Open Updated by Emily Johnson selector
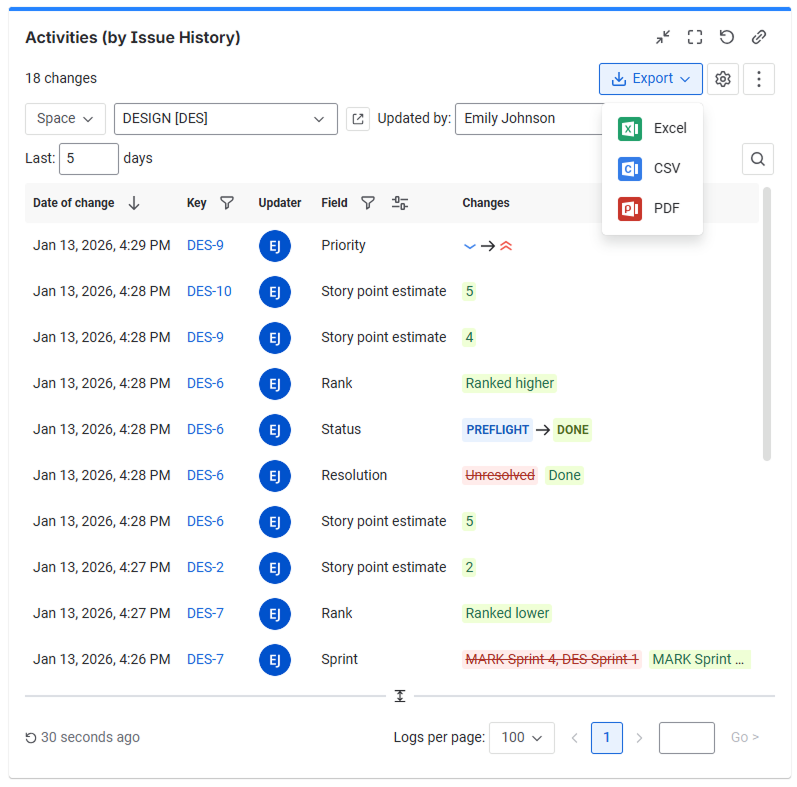Image resolution: width=797 pixels, height=787 pixels. (529, 119)
